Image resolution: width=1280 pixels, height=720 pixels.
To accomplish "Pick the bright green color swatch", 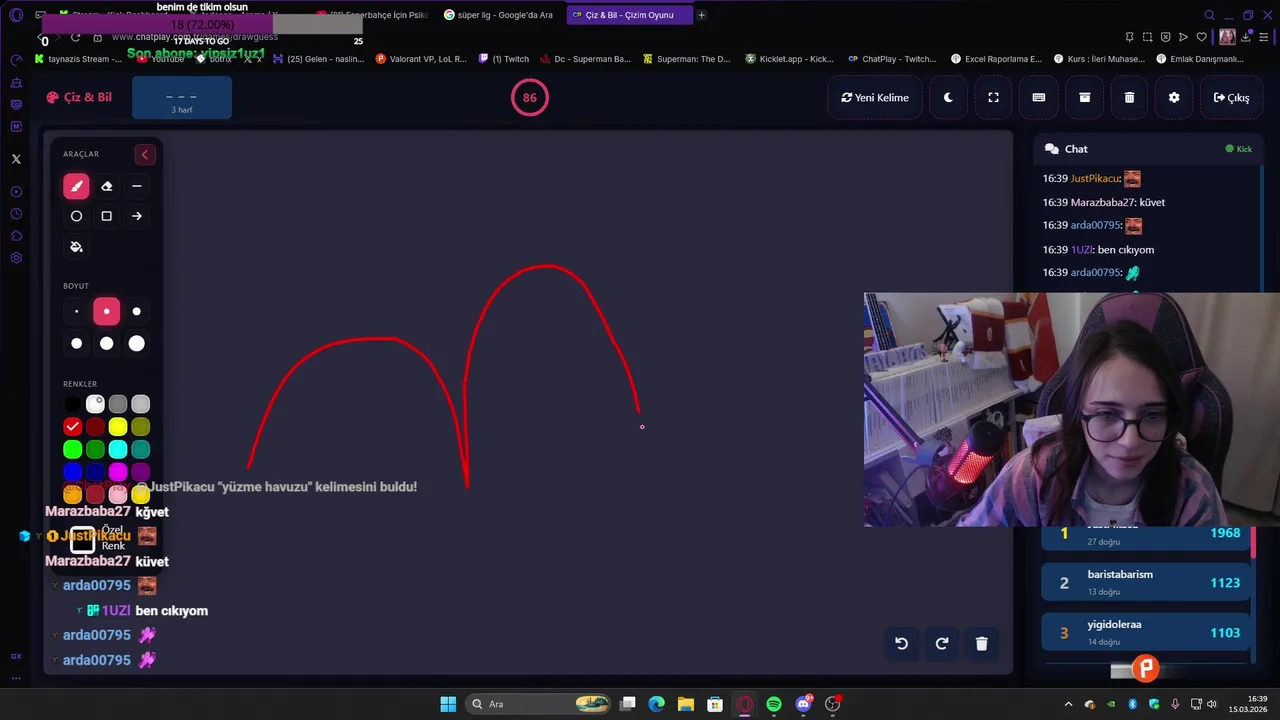I will (72, 450).
